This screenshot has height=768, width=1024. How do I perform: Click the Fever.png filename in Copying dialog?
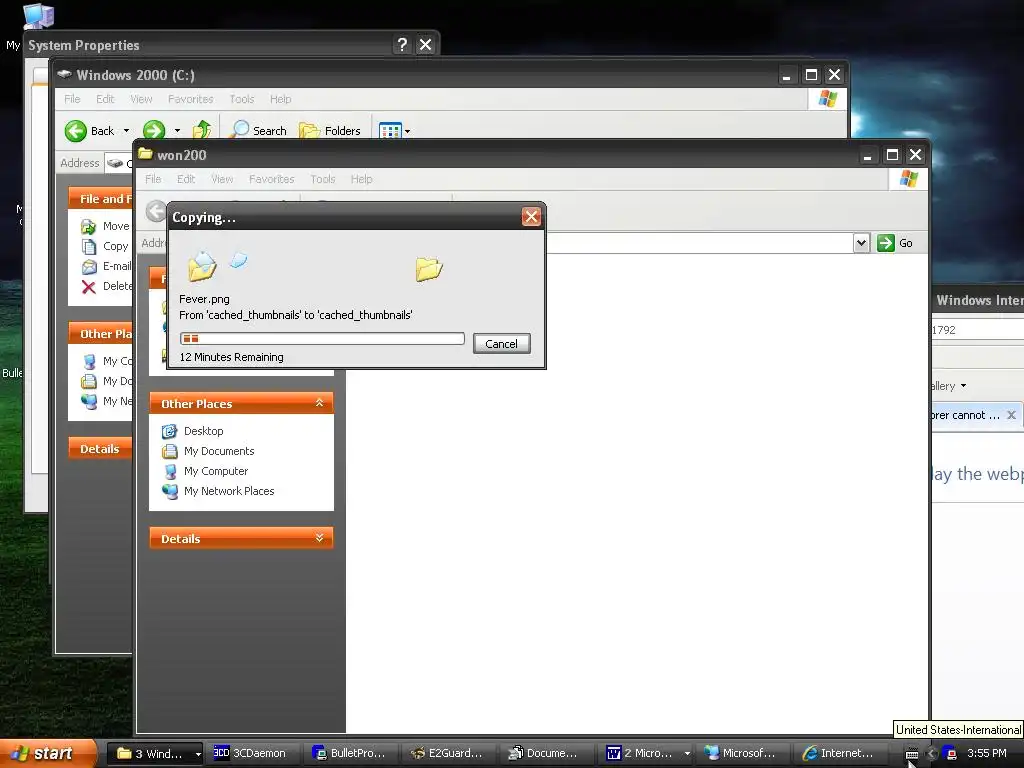click(x=204, y=299)
